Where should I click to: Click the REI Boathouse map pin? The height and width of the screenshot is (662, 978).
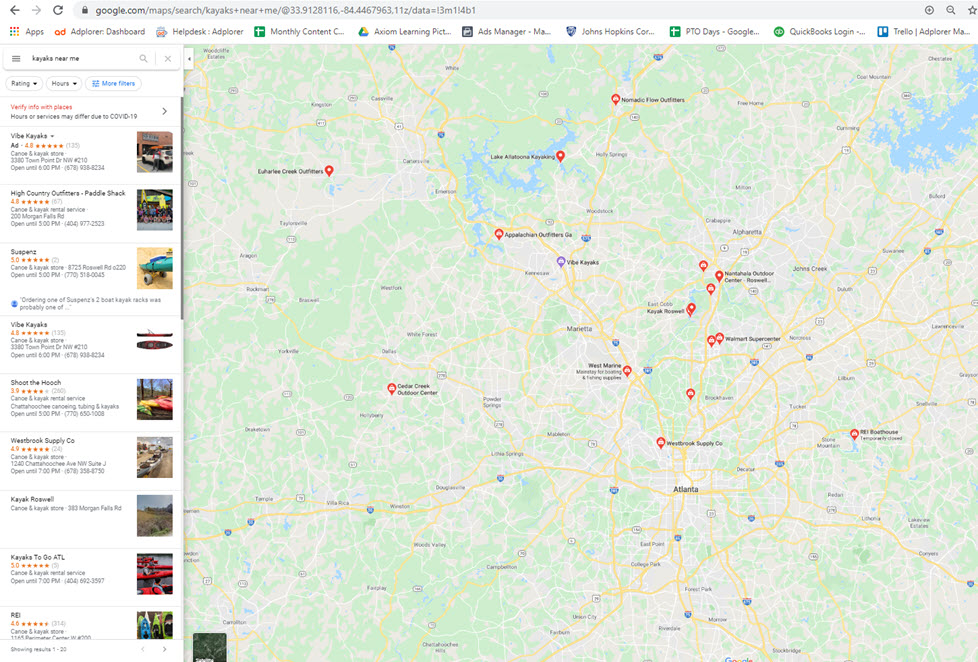854,434
